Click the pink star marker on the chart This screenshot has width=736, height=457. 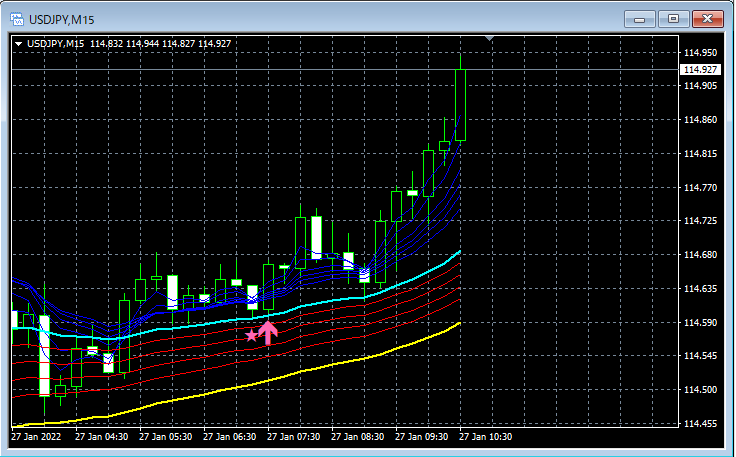[252, 335]
